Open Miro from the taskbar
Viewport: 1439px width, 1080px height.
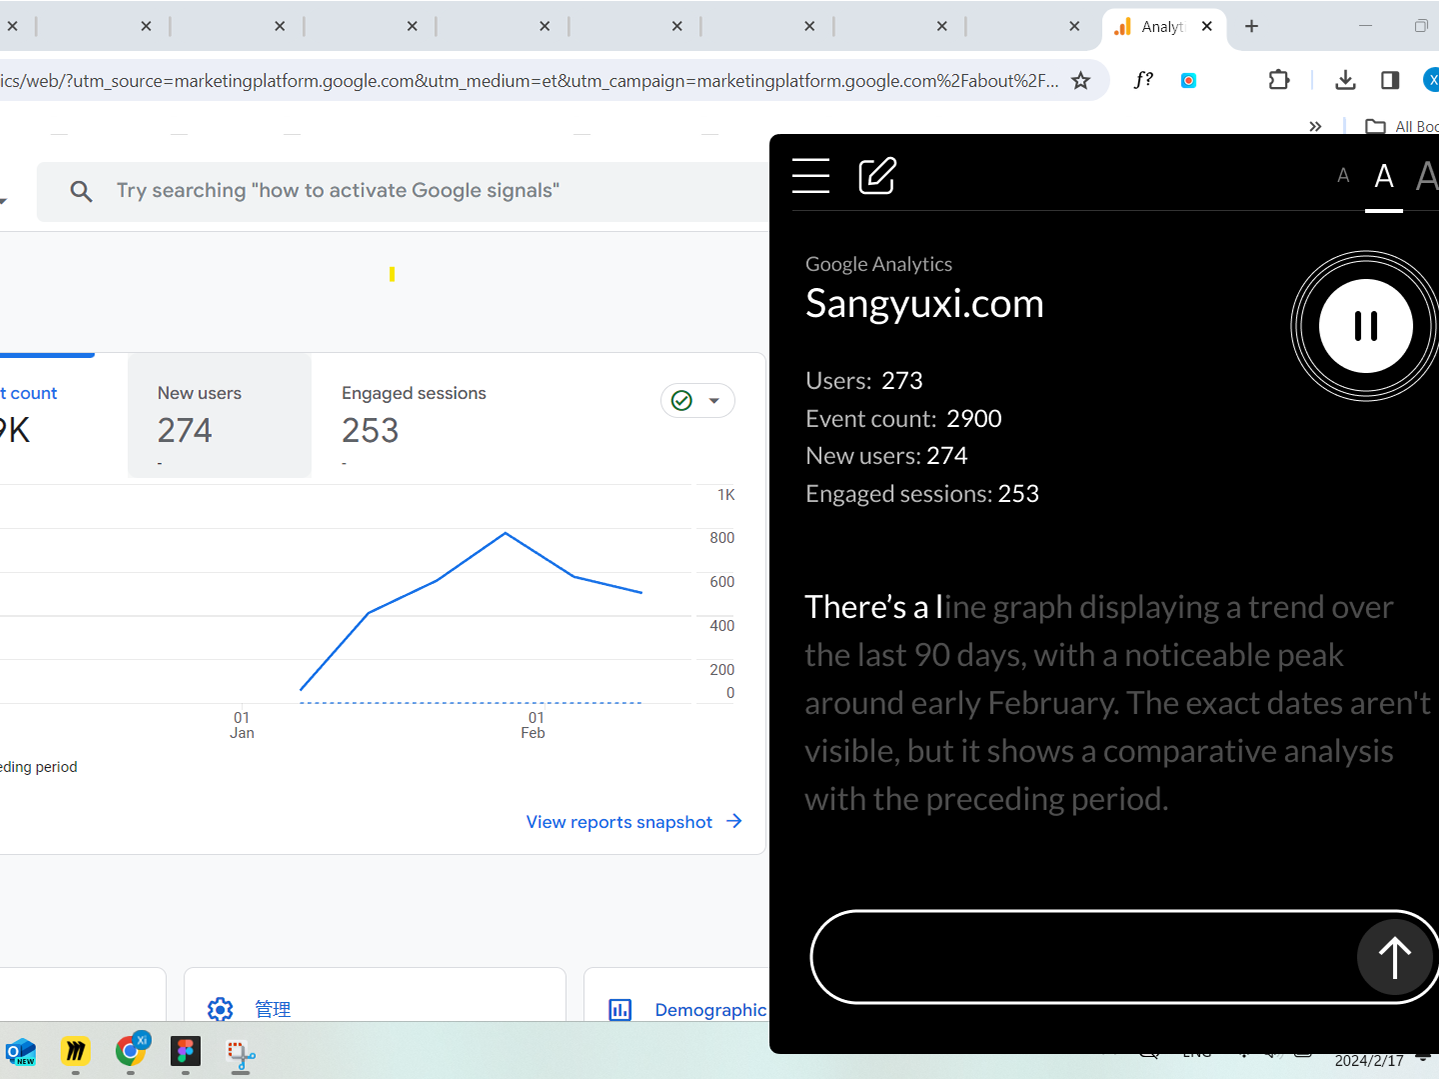click(76, 1052)
